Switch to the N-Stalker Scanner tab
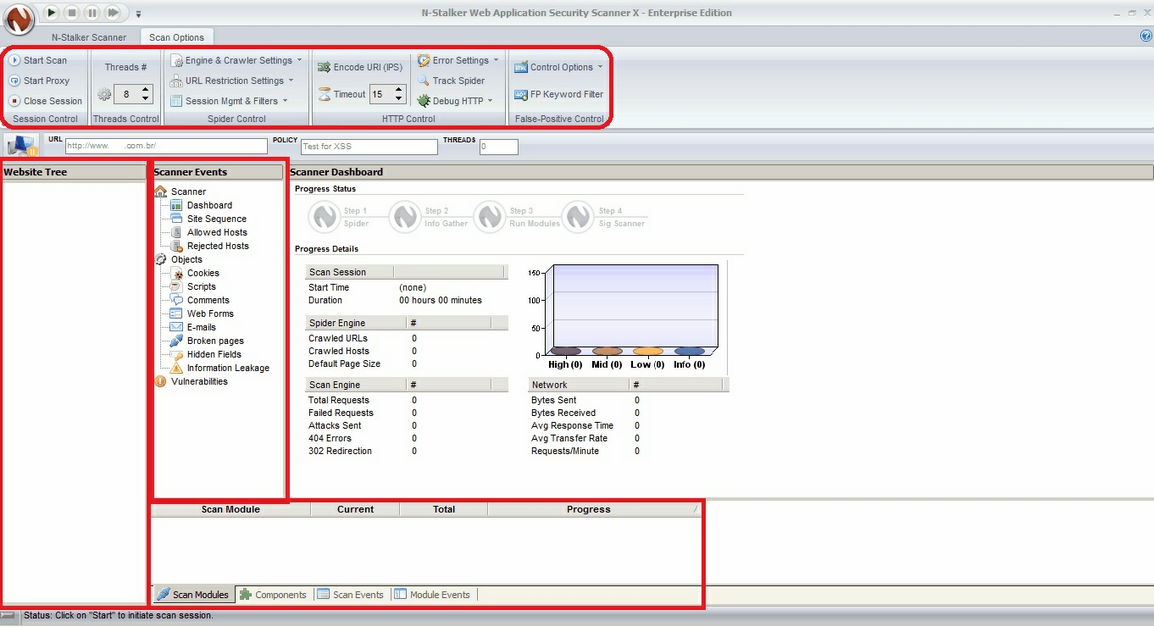Viewport: 1154px width, 627px height. pos(88,37)
